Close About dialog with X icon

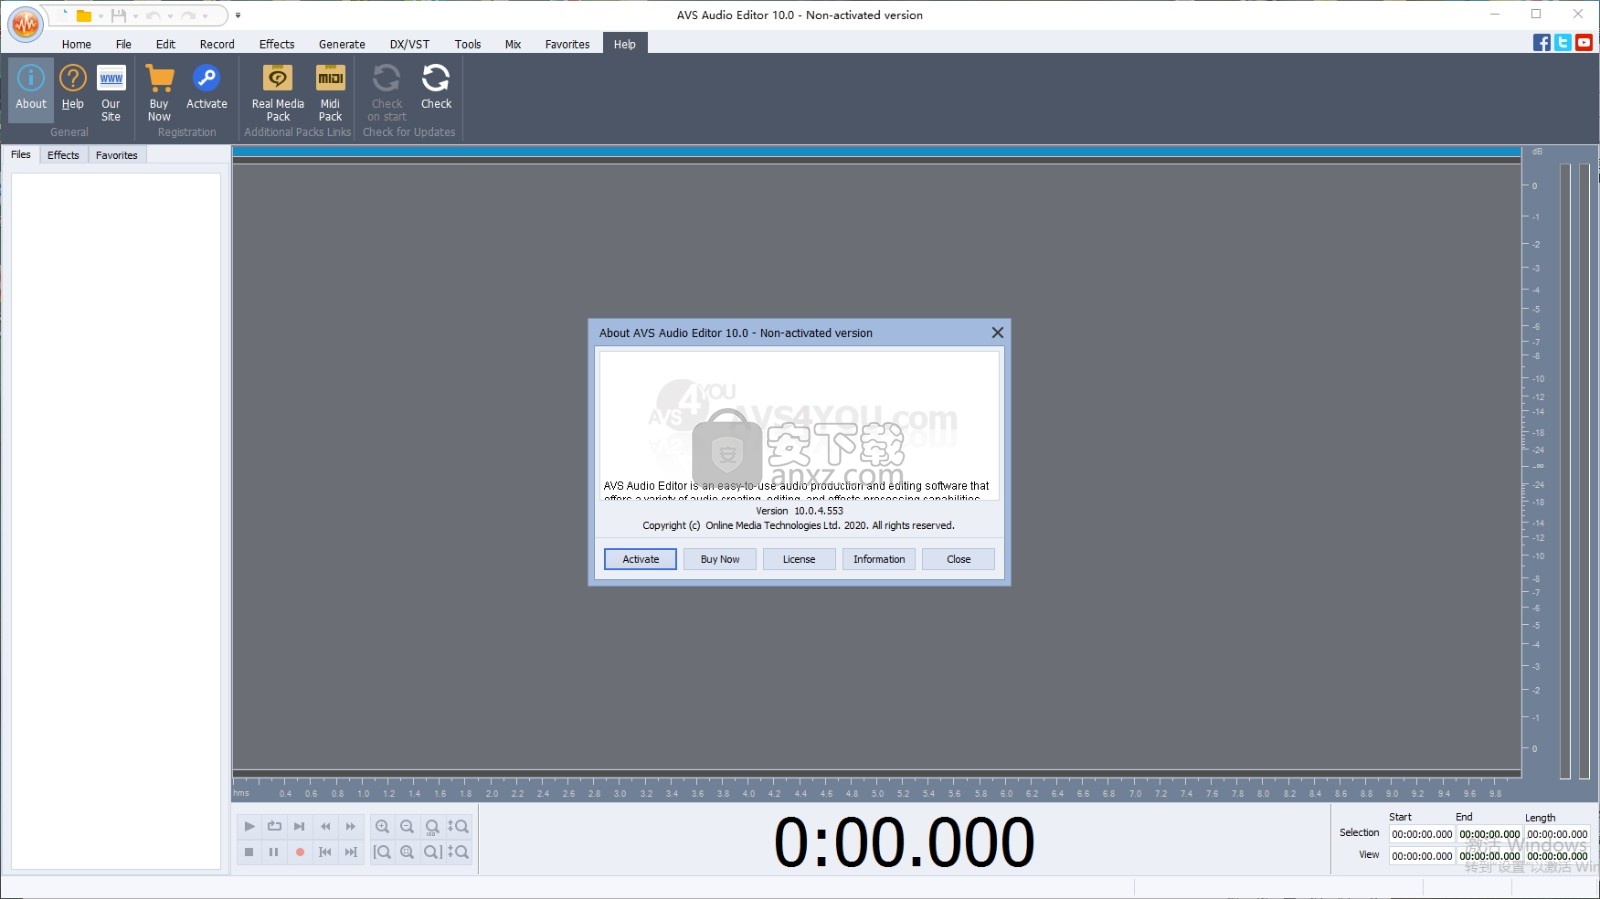pyautogui.click(x=997, y=333)
